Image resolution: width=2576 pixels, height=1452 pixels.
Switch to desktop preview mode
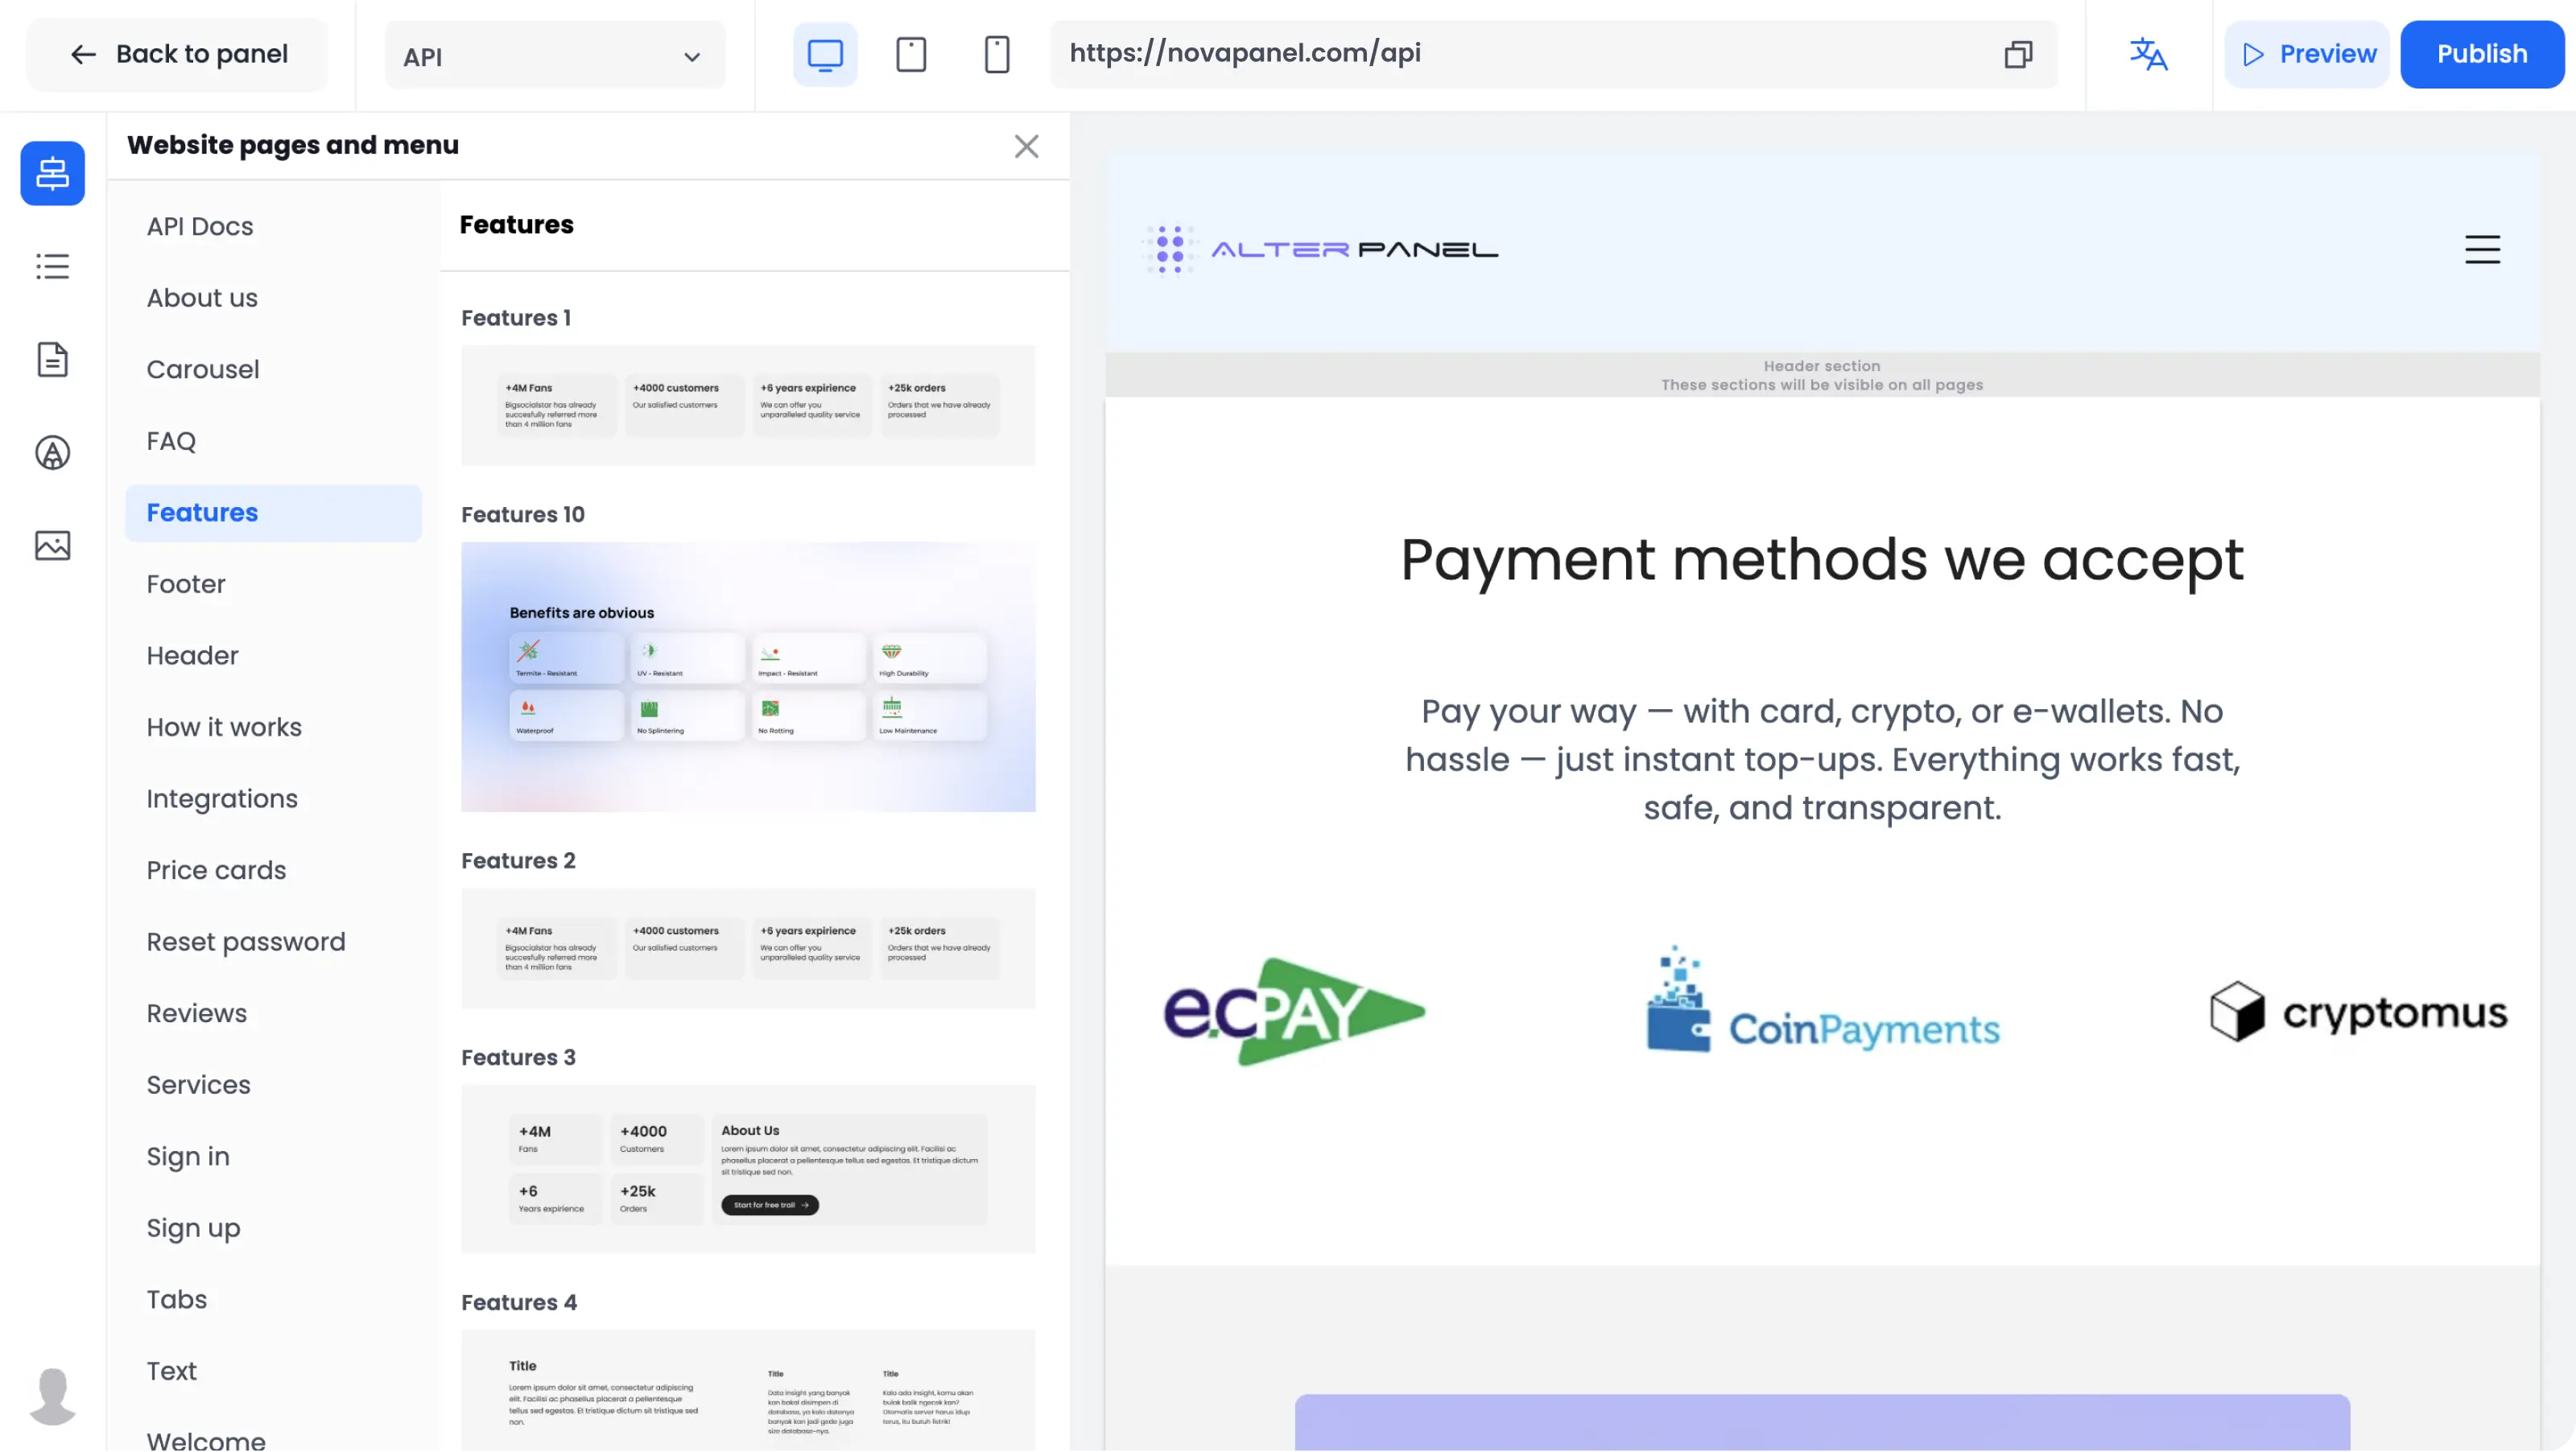pos(825,54)
